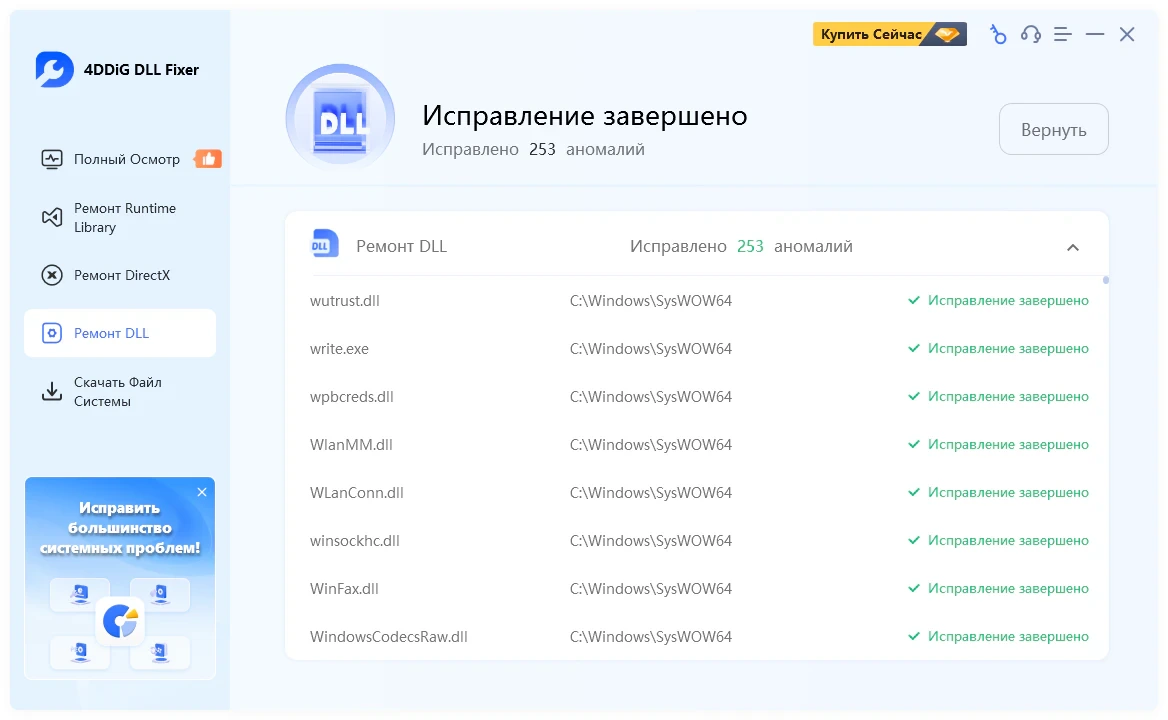
Task: Open the Полный Осмотр monitor icon
Action: point(52,159)
